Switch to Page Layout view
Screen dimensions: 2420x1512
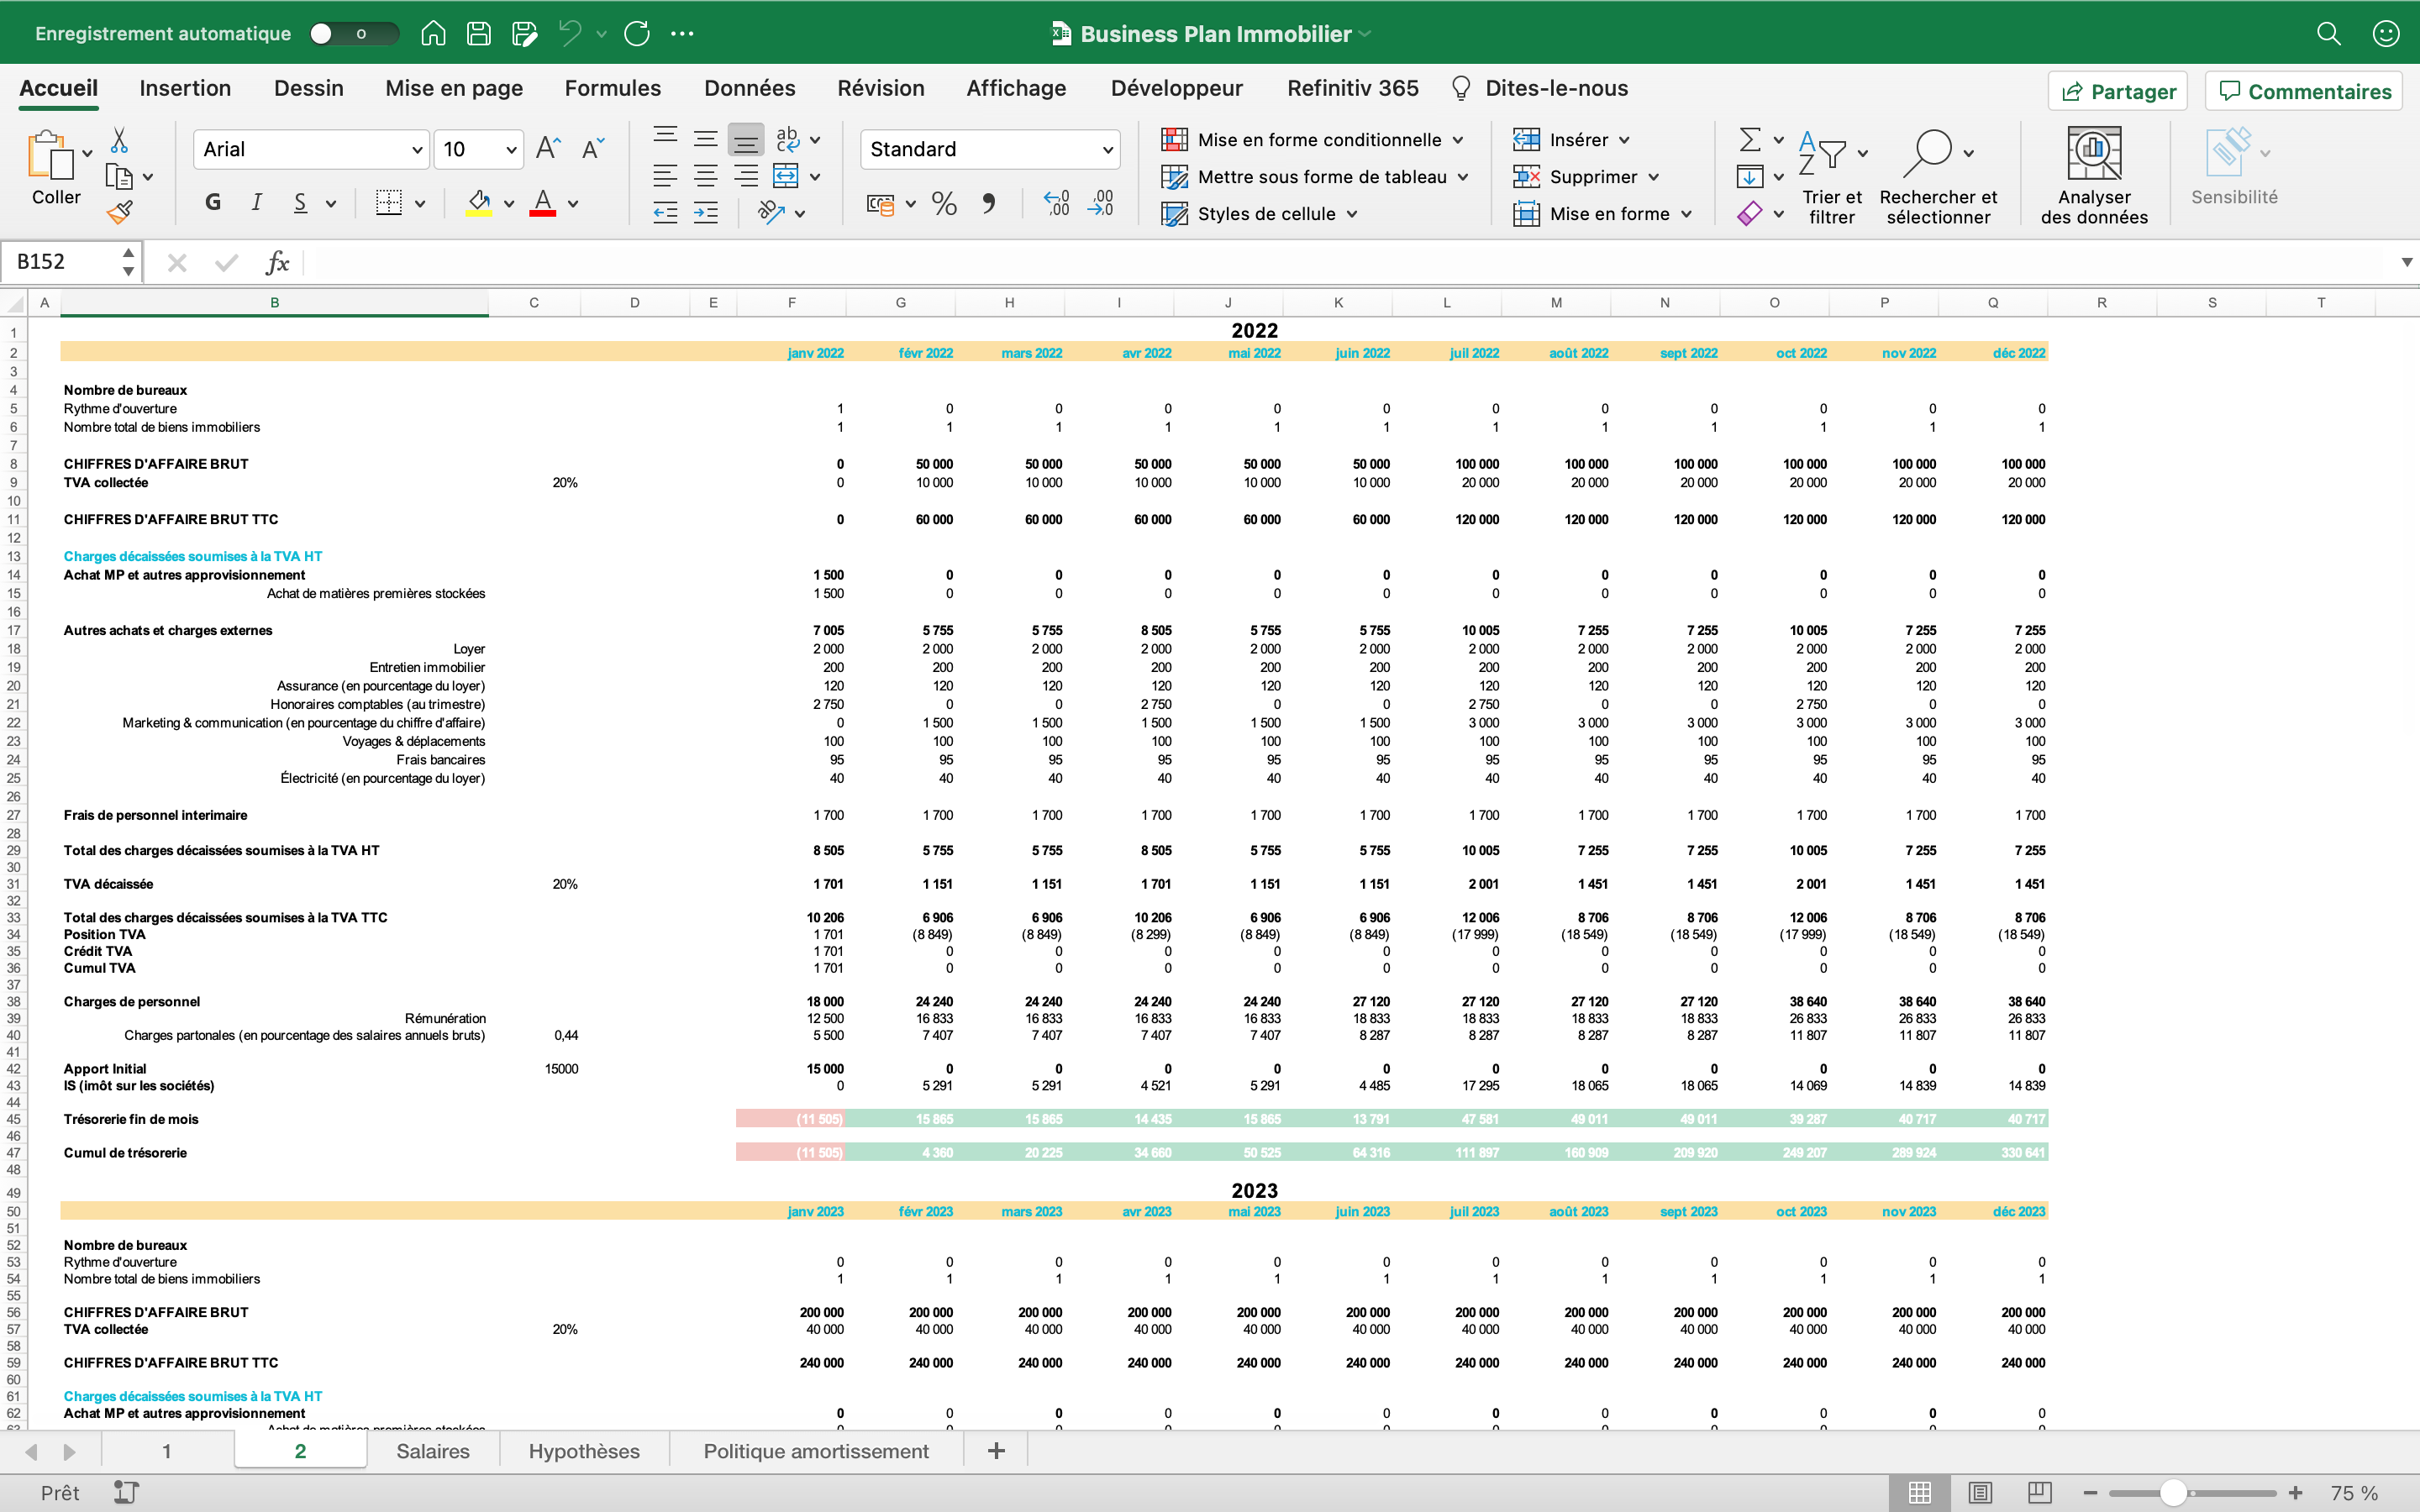click(x=1980, y=1492)
